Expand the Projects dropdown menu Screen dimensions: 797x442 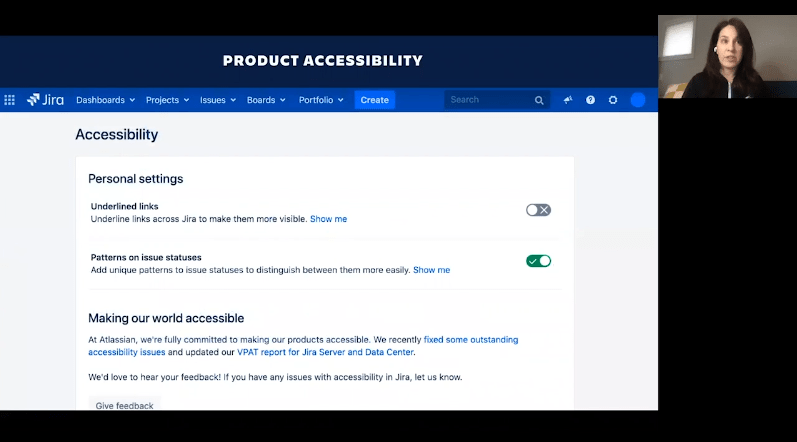click(x=168, y=100)
